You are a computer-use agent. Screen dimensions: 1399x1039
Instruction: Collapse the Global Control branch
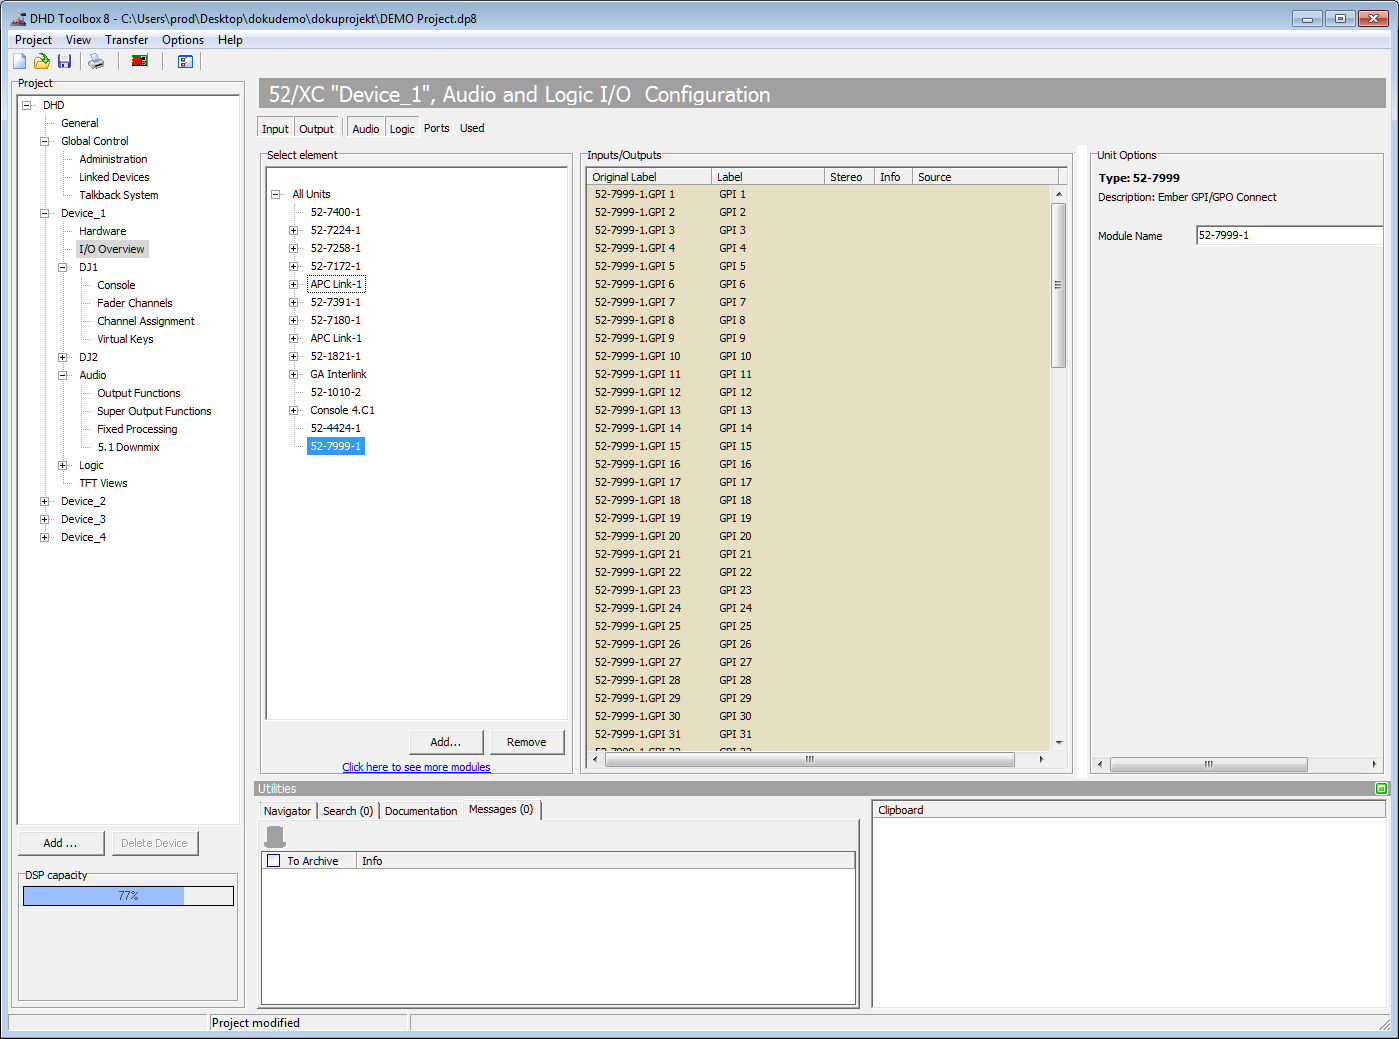click(44, 140)
